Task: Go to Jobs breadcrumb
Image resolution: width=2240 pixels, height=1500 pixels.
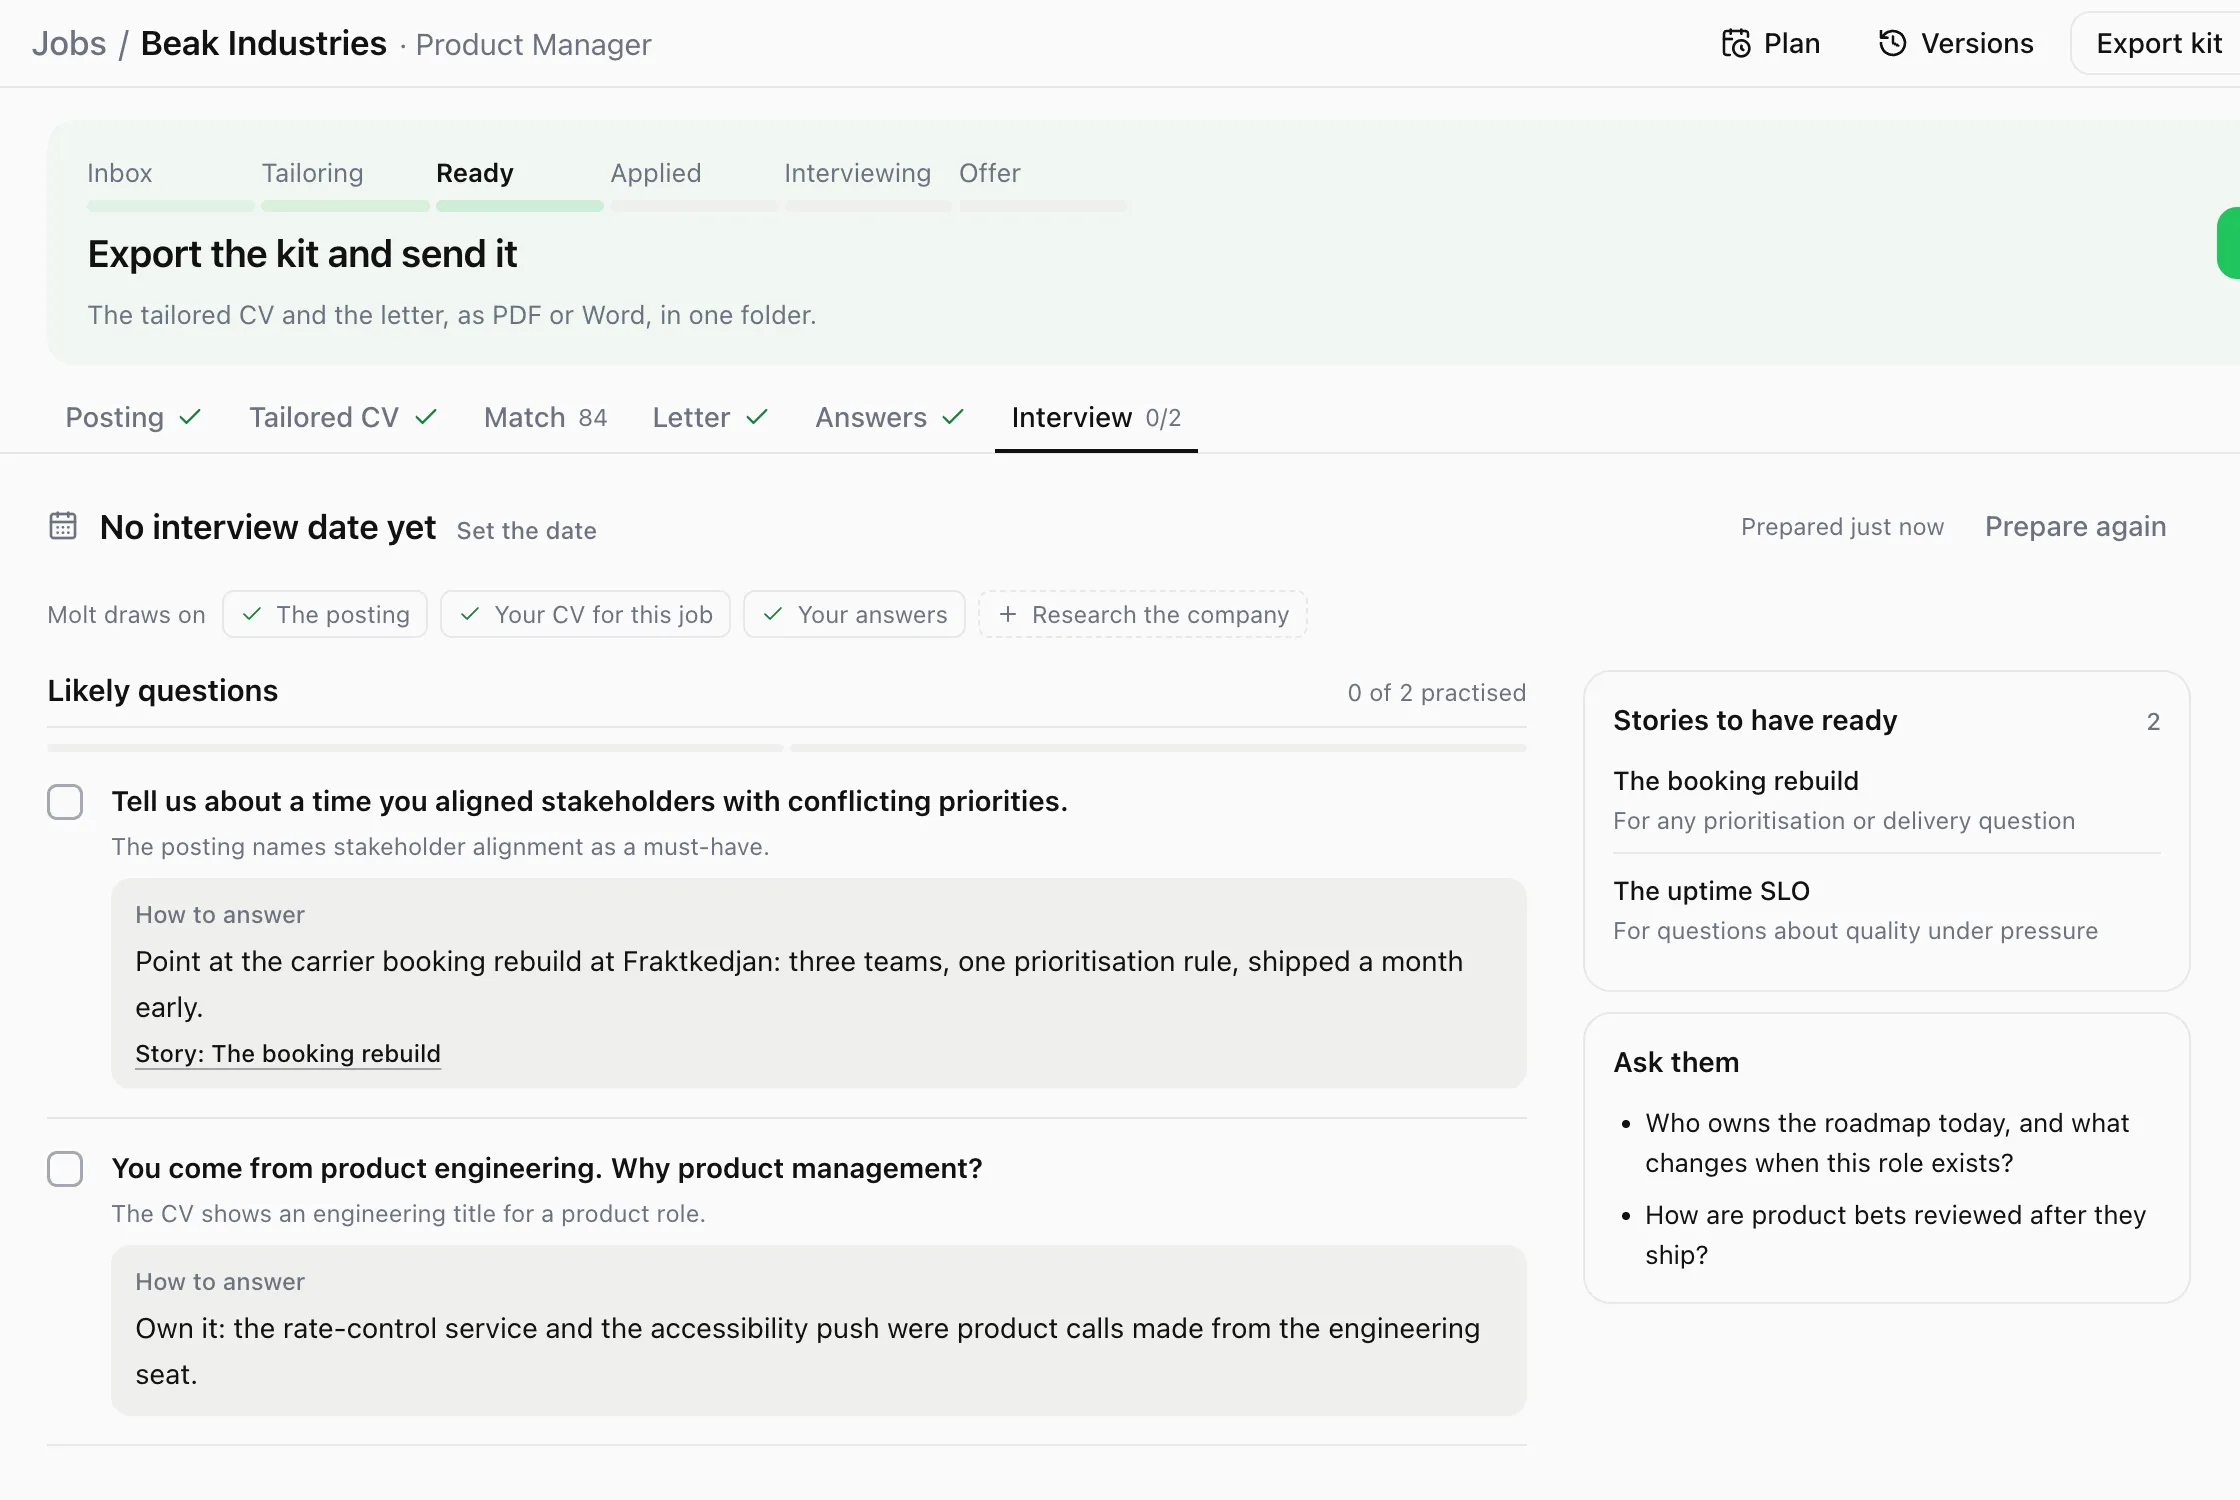Action: click(x=69, y=44)
